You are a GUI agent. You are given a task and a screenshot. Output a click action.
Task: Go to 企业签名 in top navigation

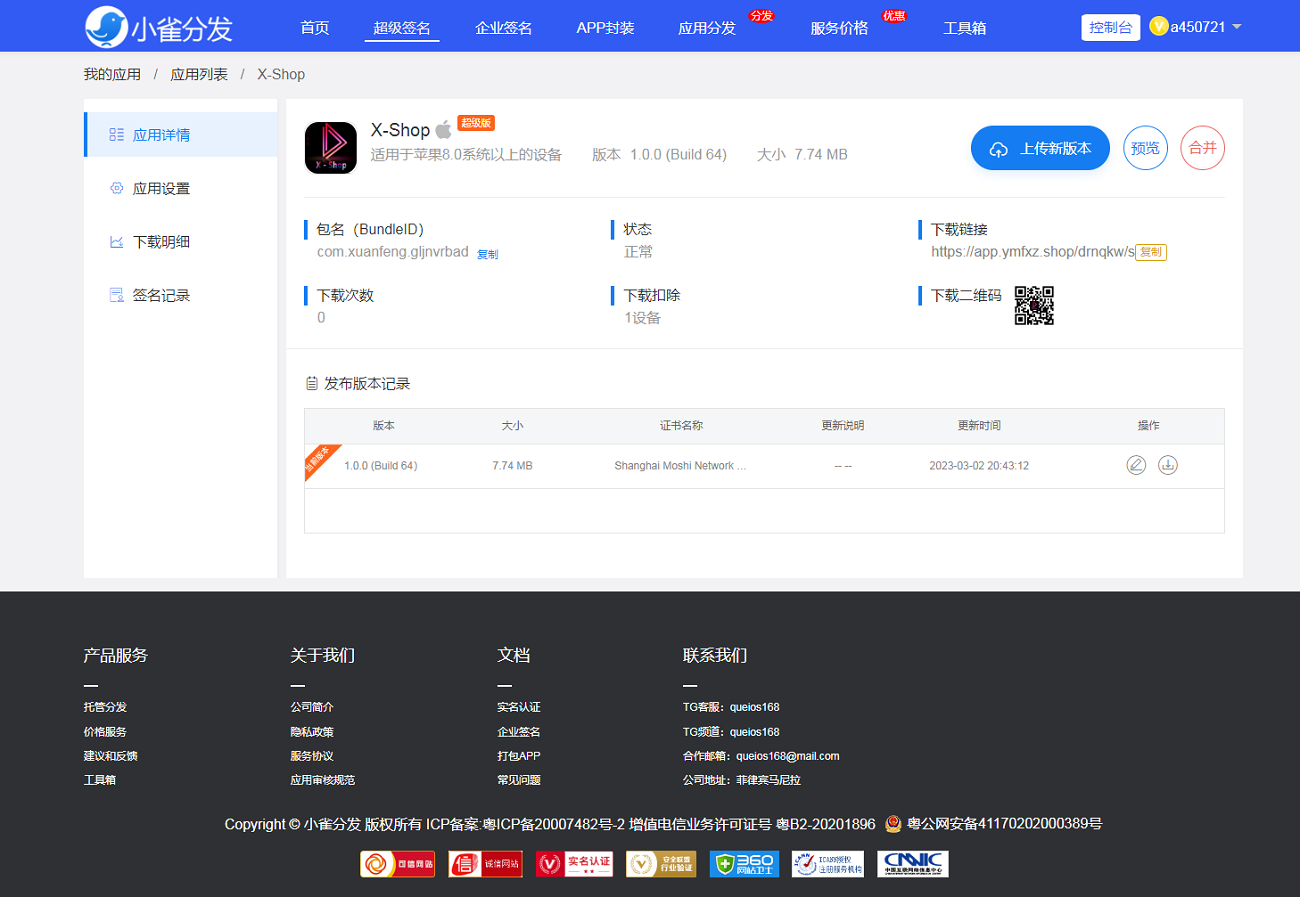tap(504, 28)
